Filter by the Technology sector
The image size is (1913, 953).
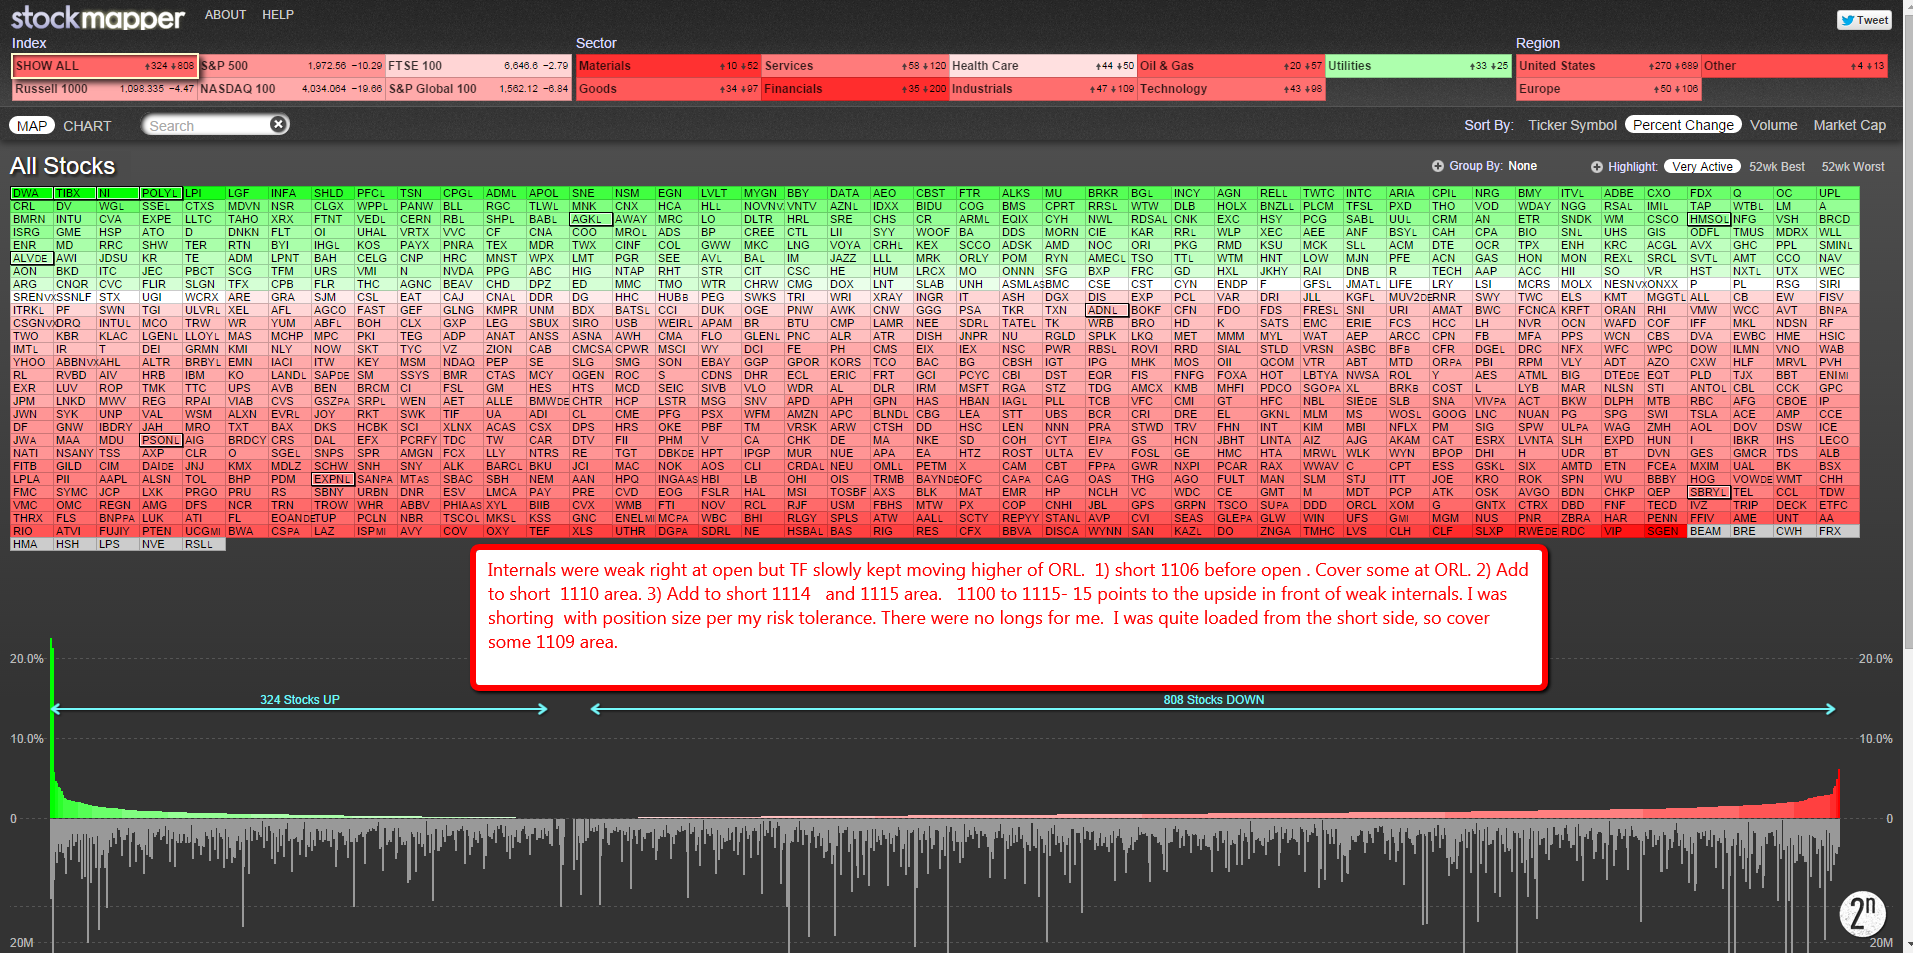click(x=1231, y=89)
